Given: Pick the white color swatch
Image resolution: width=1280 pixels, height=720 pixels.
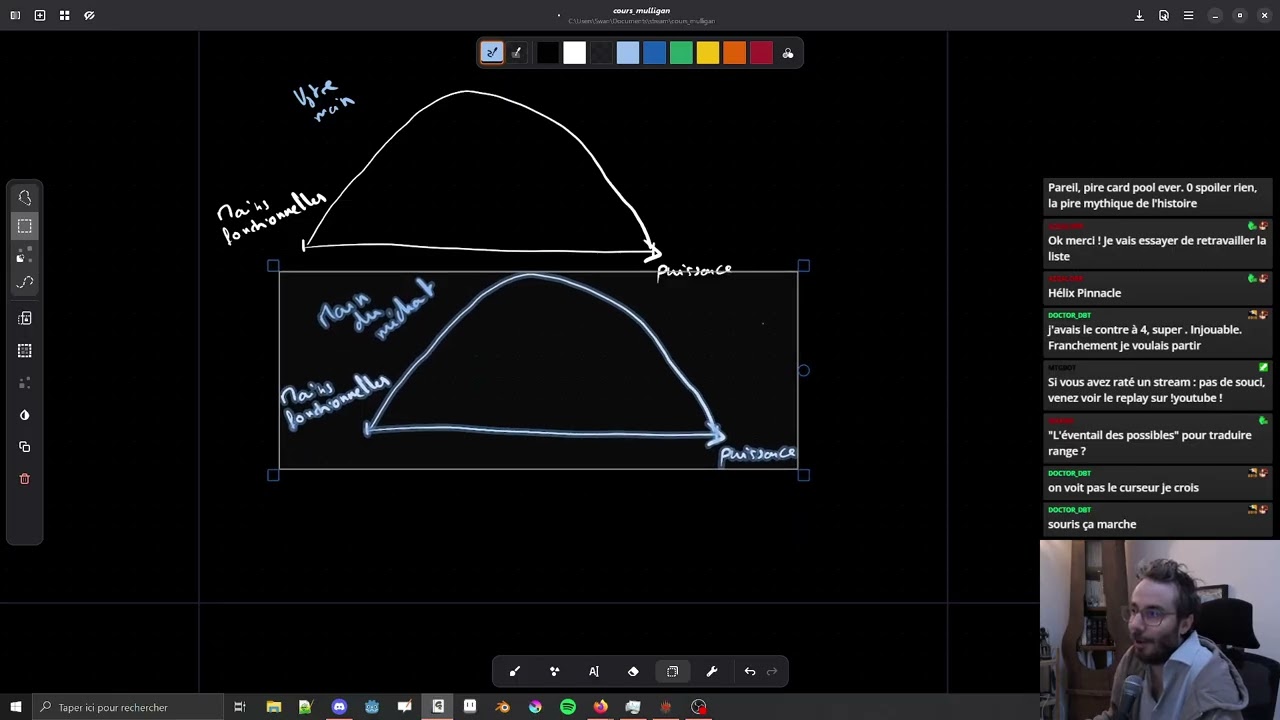Looking at the screenshot, I should (x=574, y=53).
